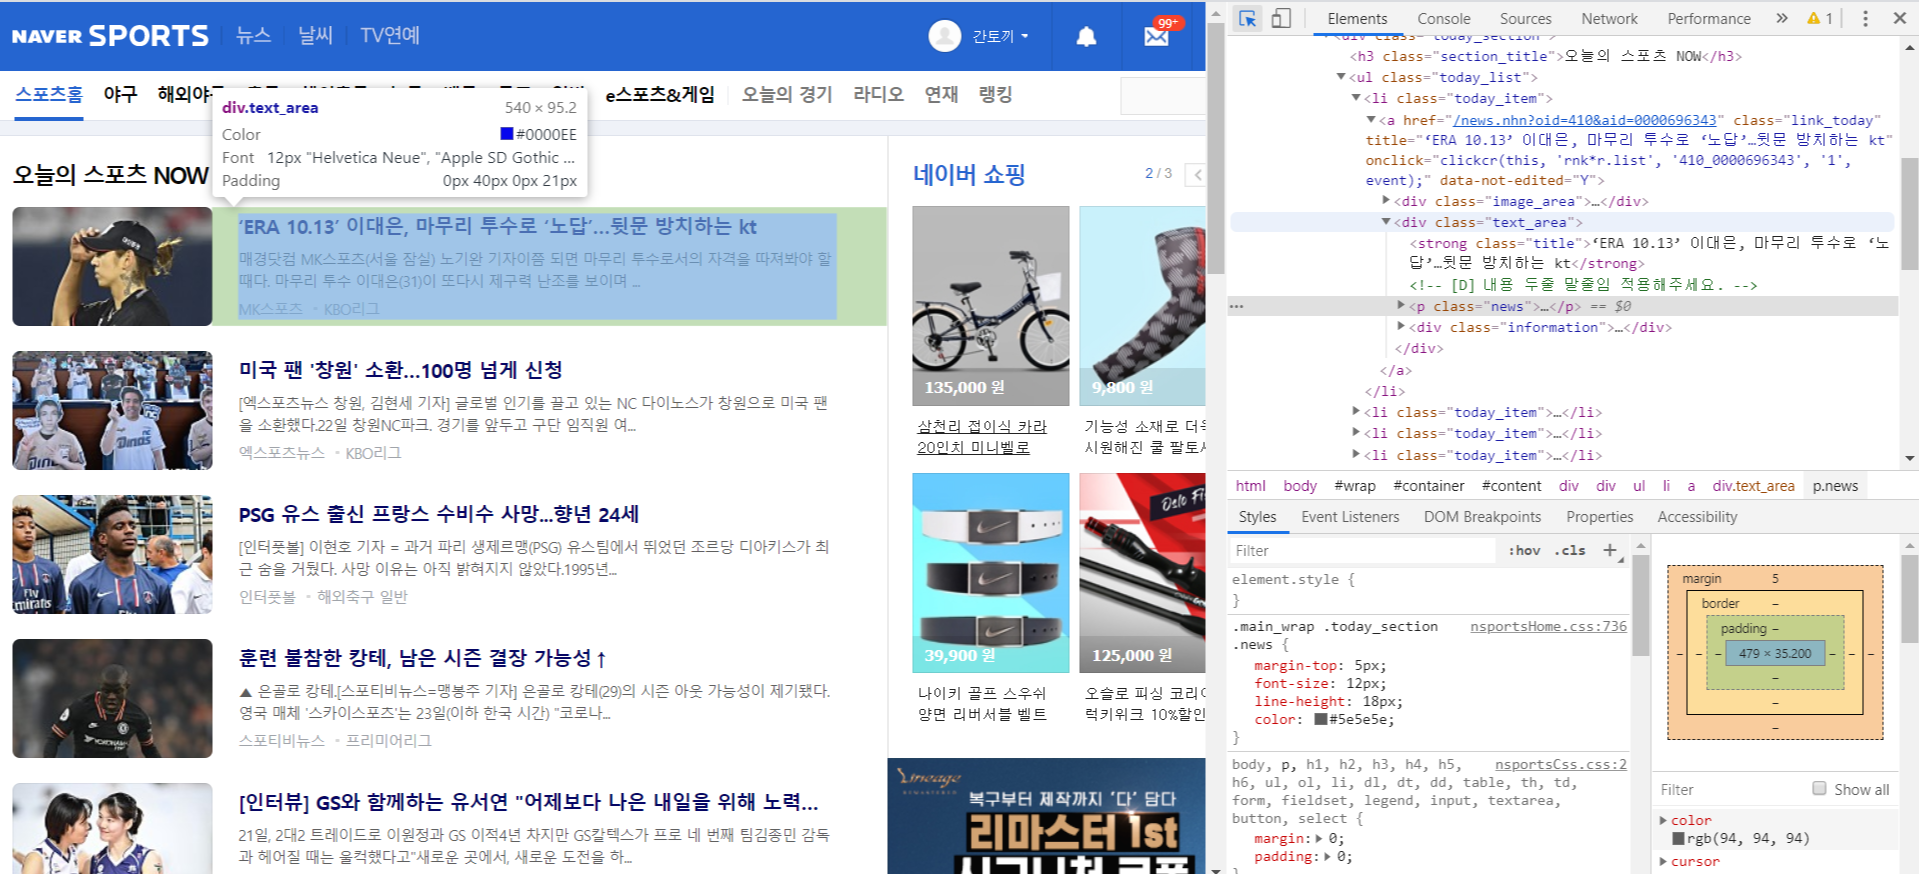The width and height of the screenshot is (1919, 874).
Task: Select the e스포츠&게임 menu item
Action: point(660,94)
